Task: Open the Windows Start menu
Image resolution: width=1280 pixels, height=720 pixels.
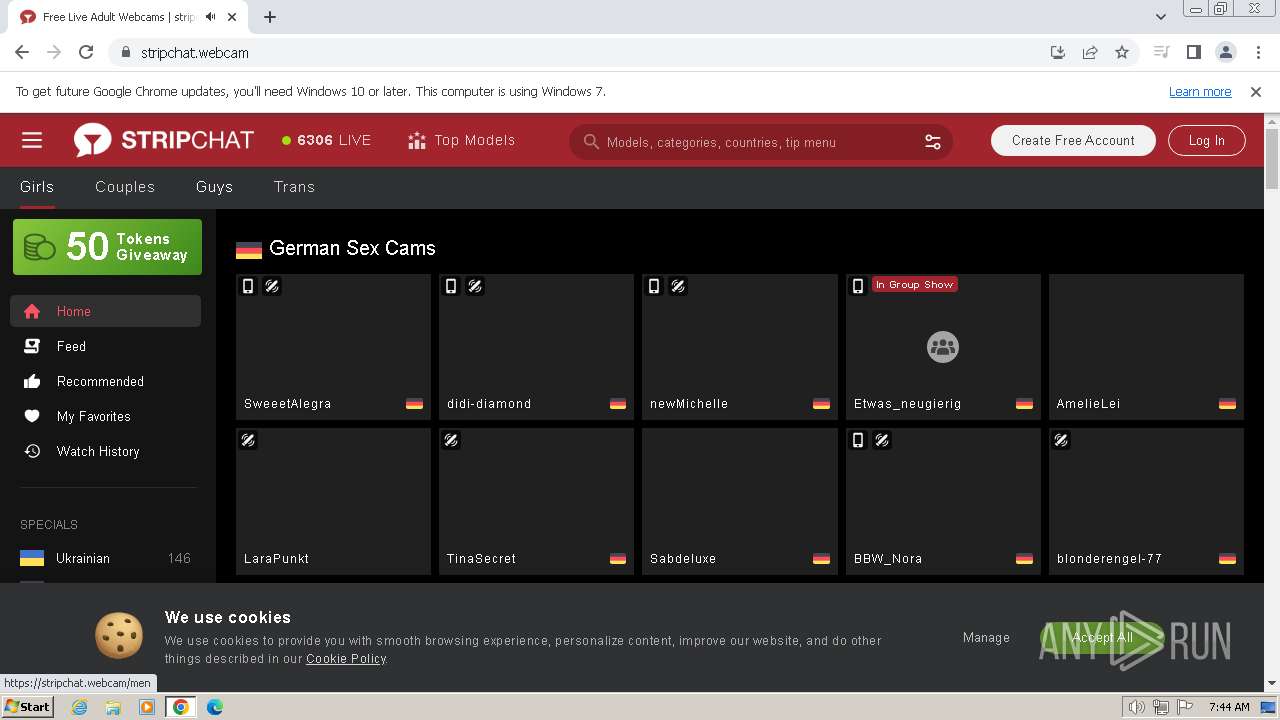Action: [x=27, y=707]
